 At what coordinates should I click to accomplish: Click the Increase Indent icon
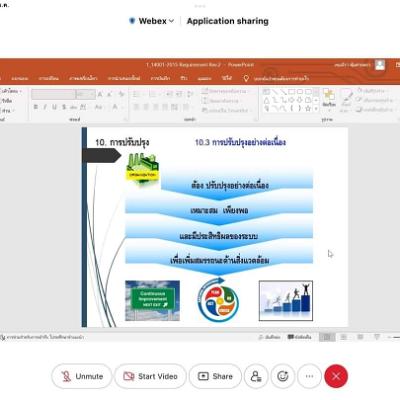179,94
